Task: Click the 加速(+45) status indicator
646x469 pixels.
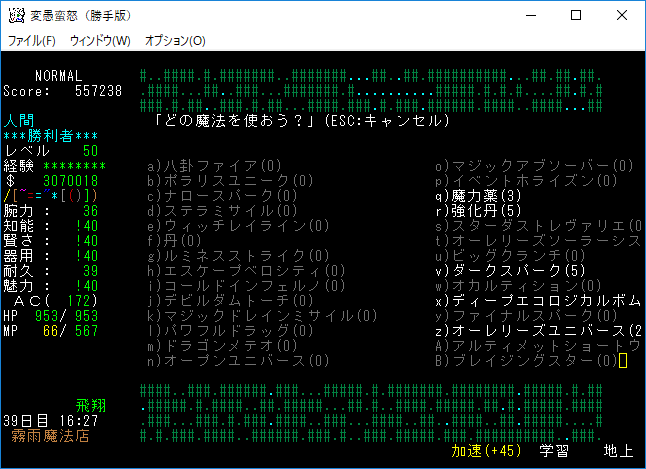Action: [487, 451]
